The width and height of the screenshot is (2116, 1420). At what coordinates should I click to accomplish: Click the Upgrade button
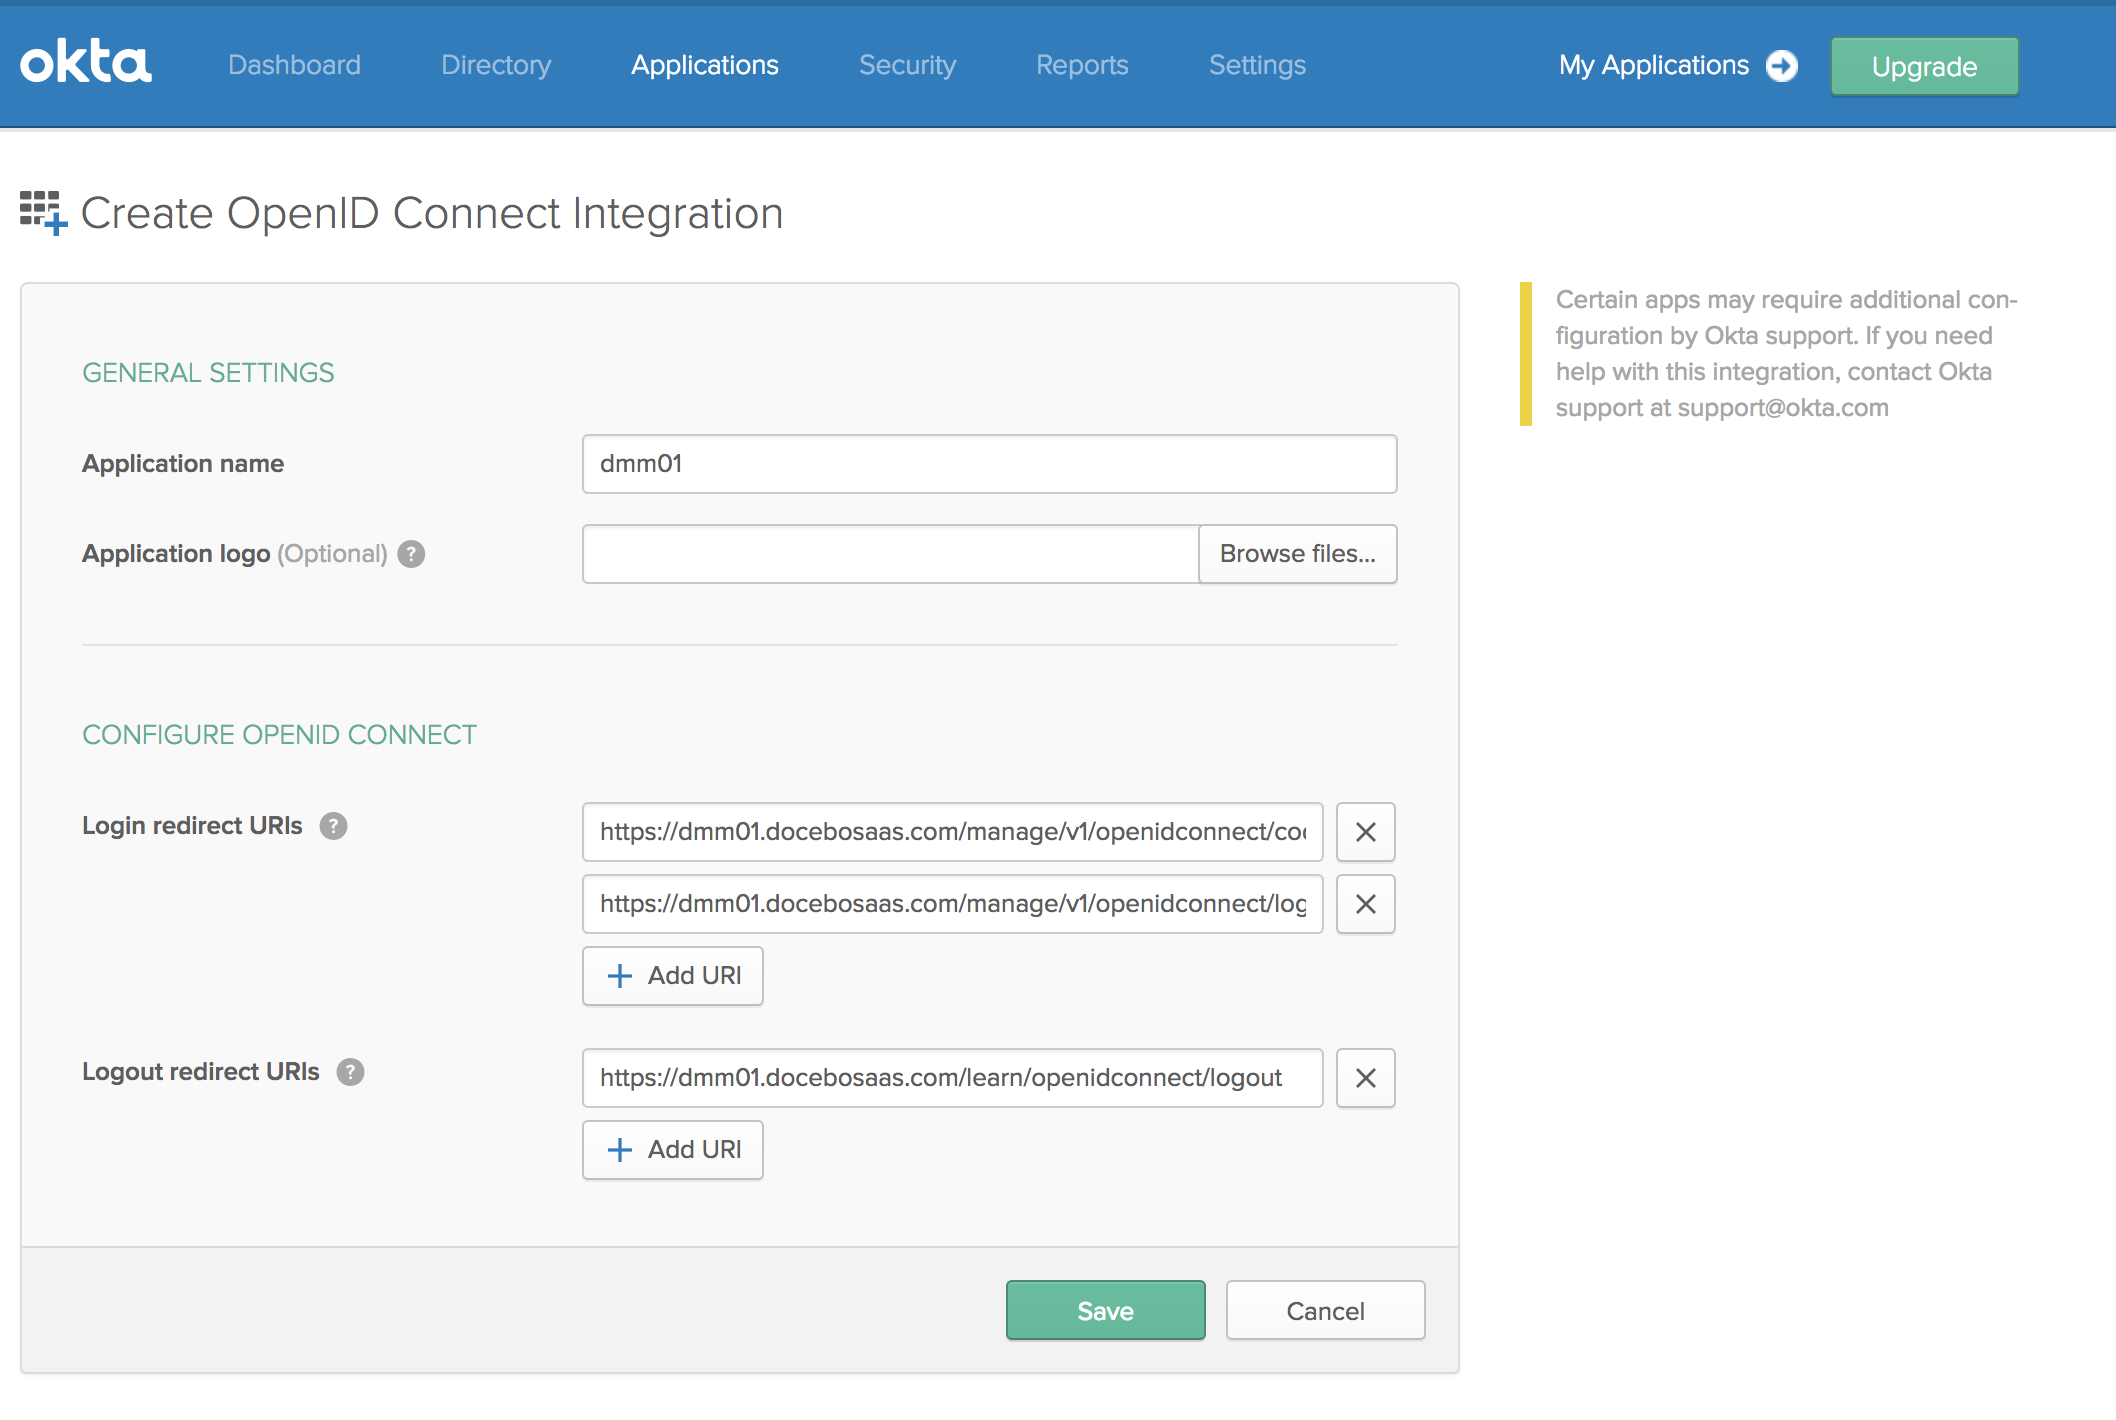(1925, 67)
